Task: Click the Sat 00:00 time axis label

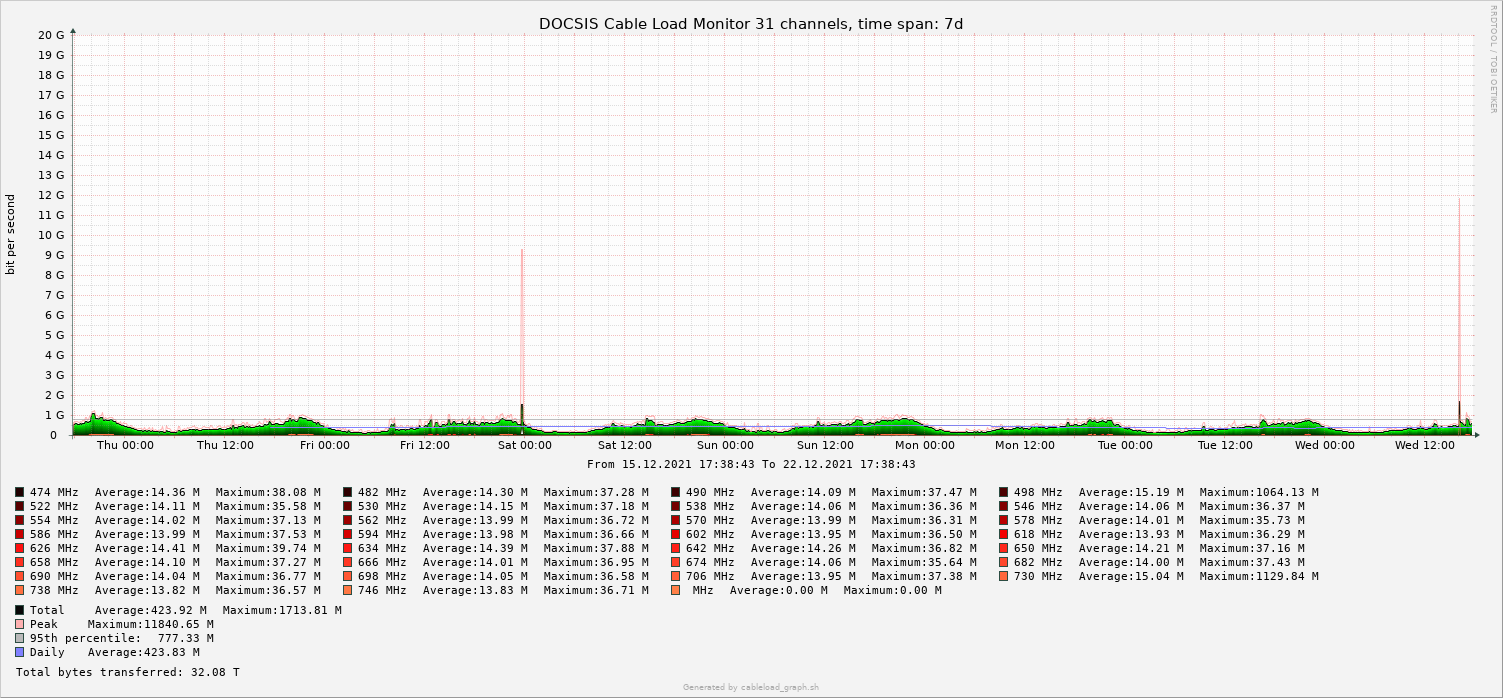Action: tap(524, 446)
